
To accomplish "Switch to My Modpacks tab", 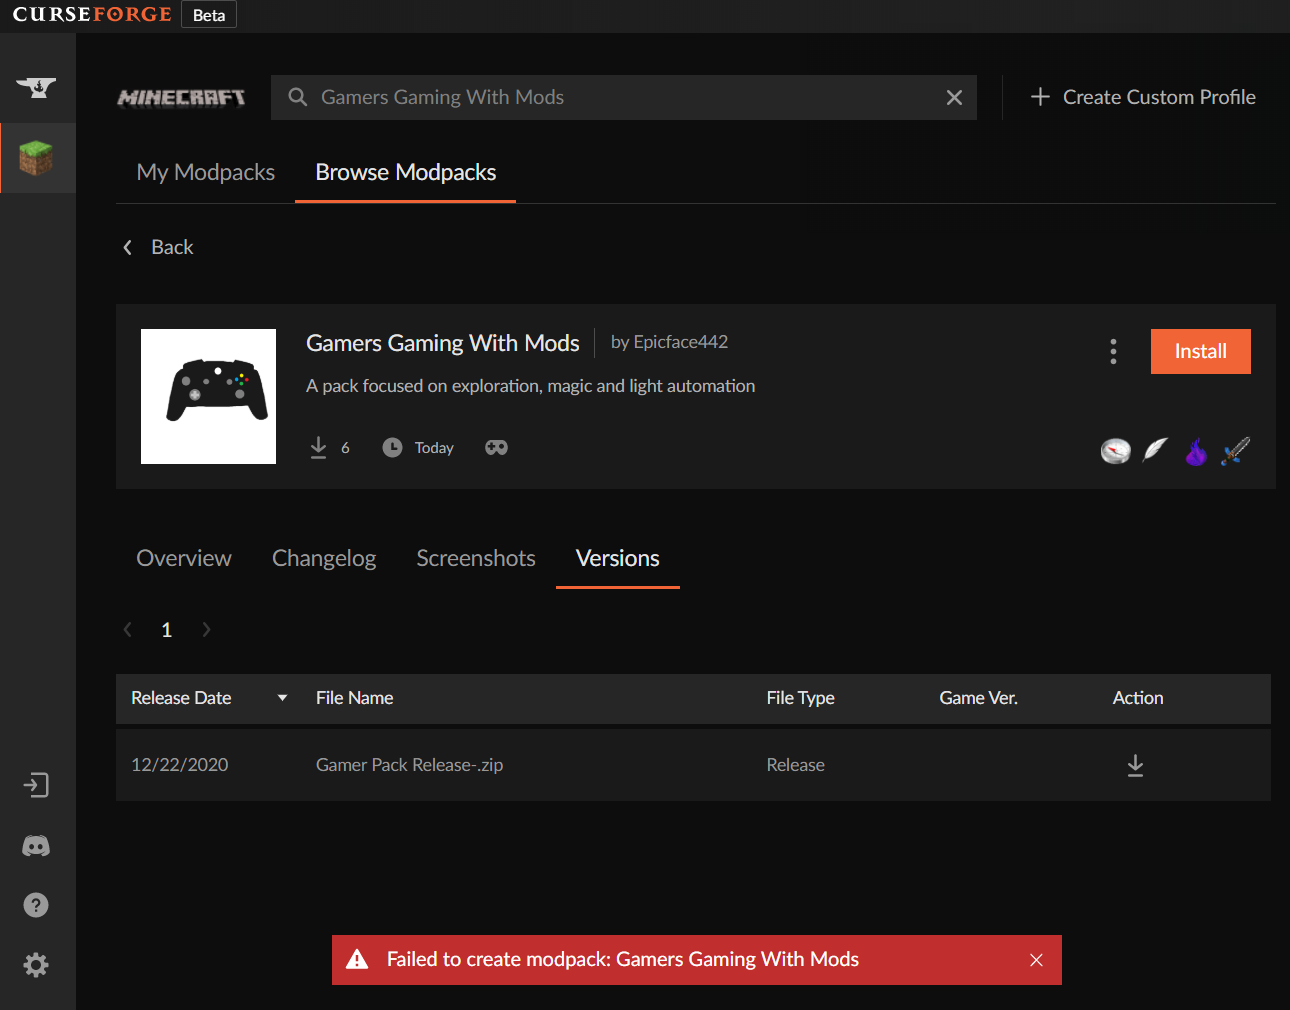I will point(206,172).
